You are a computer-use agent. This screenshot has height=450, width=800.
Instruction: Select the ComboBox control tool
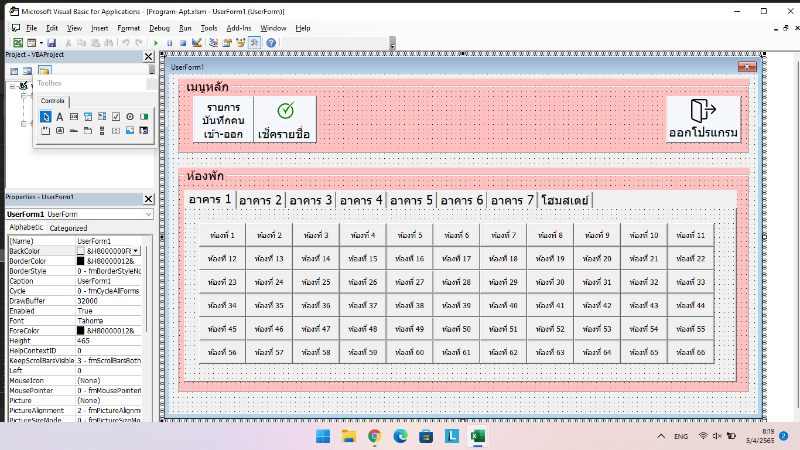coord(88,117)
